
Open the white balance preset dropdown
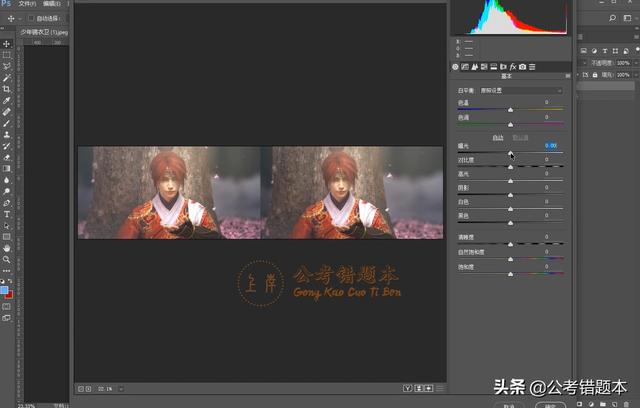pos(521,91)
